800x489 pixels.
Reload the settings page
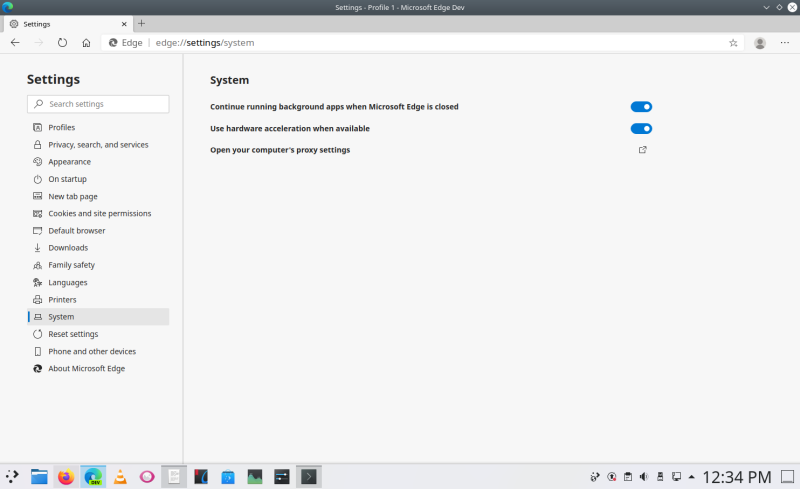[x=62, y=43]
